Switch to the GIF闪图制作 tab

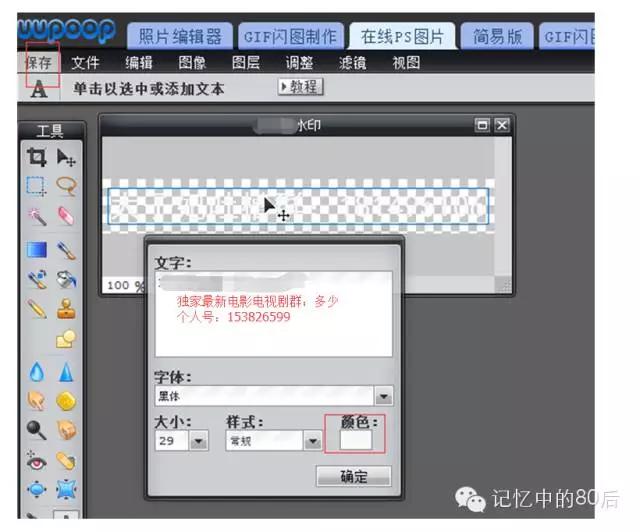pos(291,36)
